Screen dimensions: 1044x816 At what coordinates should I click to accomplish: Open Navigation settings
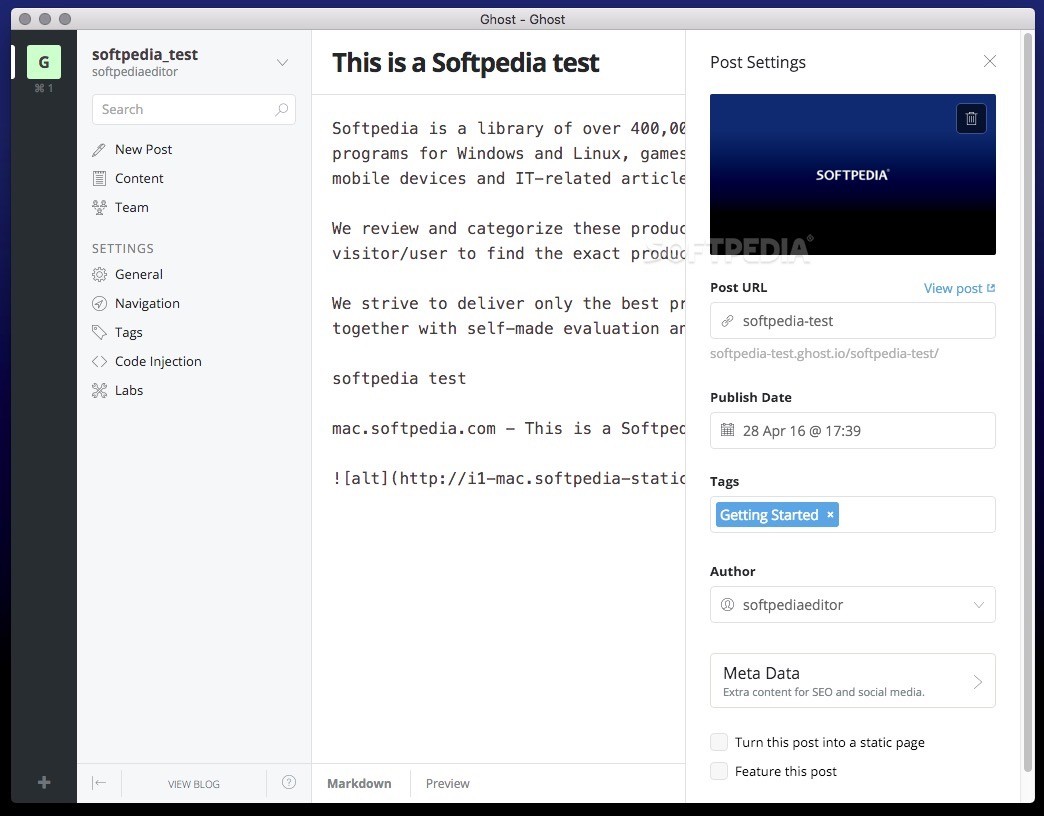point(147,304)
